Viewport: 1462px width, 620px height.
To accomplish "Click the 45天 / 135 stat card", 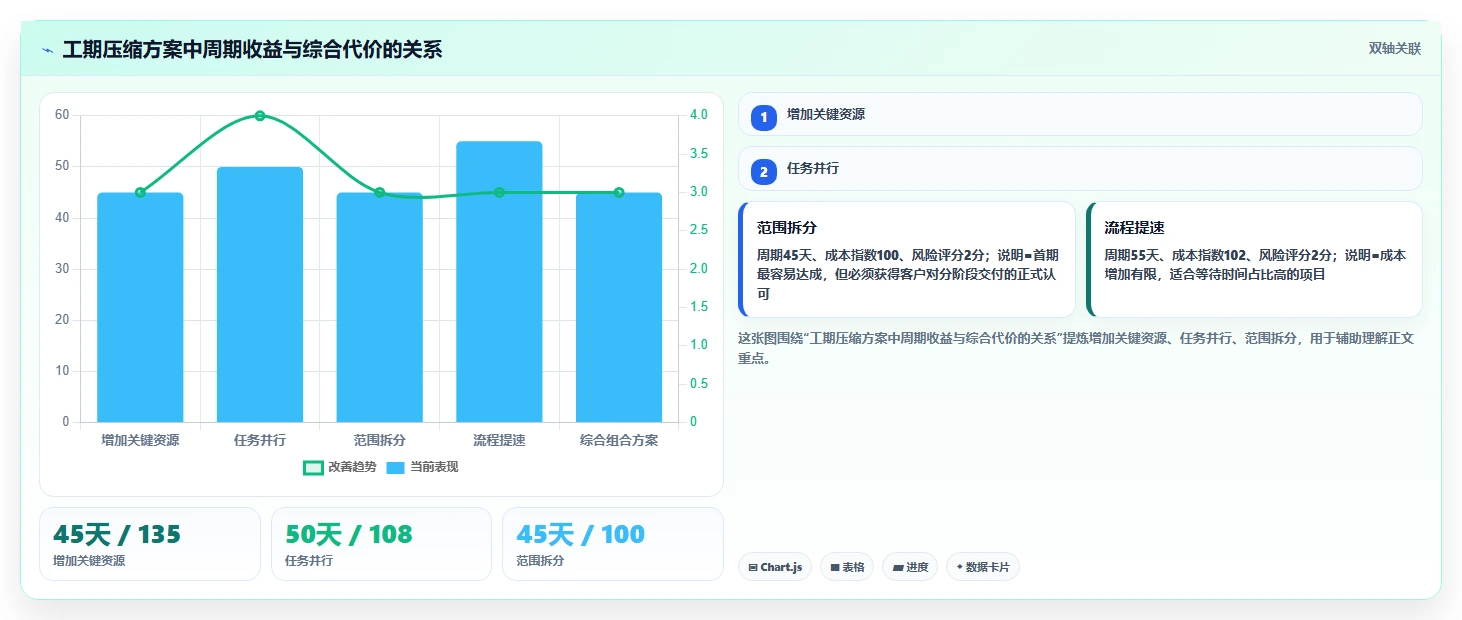I will [150, 544].
